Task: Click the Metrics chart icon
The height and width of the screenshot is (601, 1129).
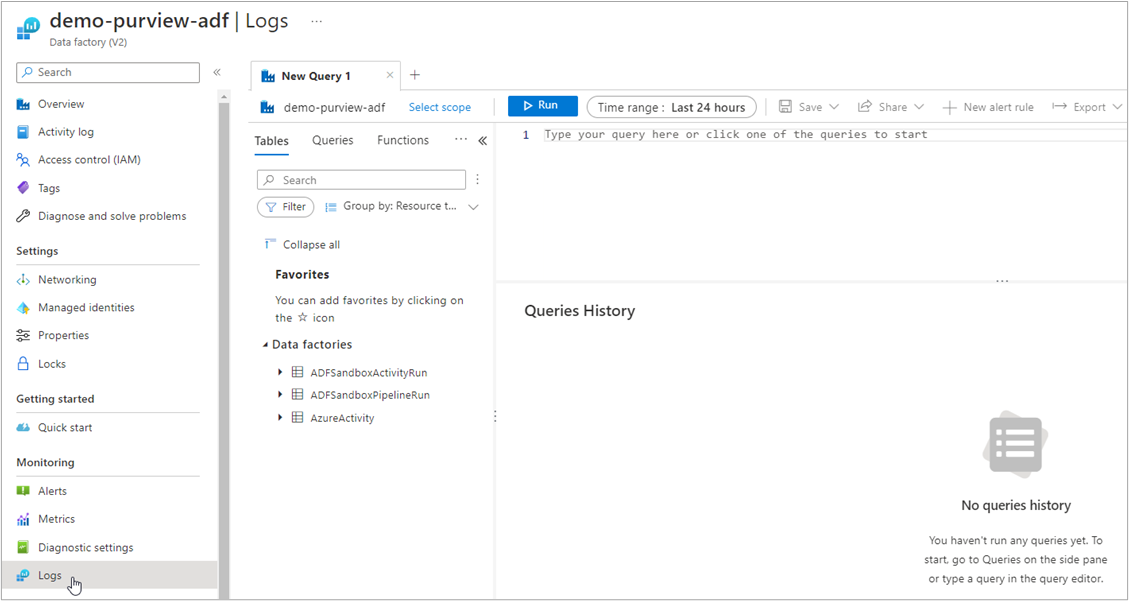Action: click(x=23, y=519)
